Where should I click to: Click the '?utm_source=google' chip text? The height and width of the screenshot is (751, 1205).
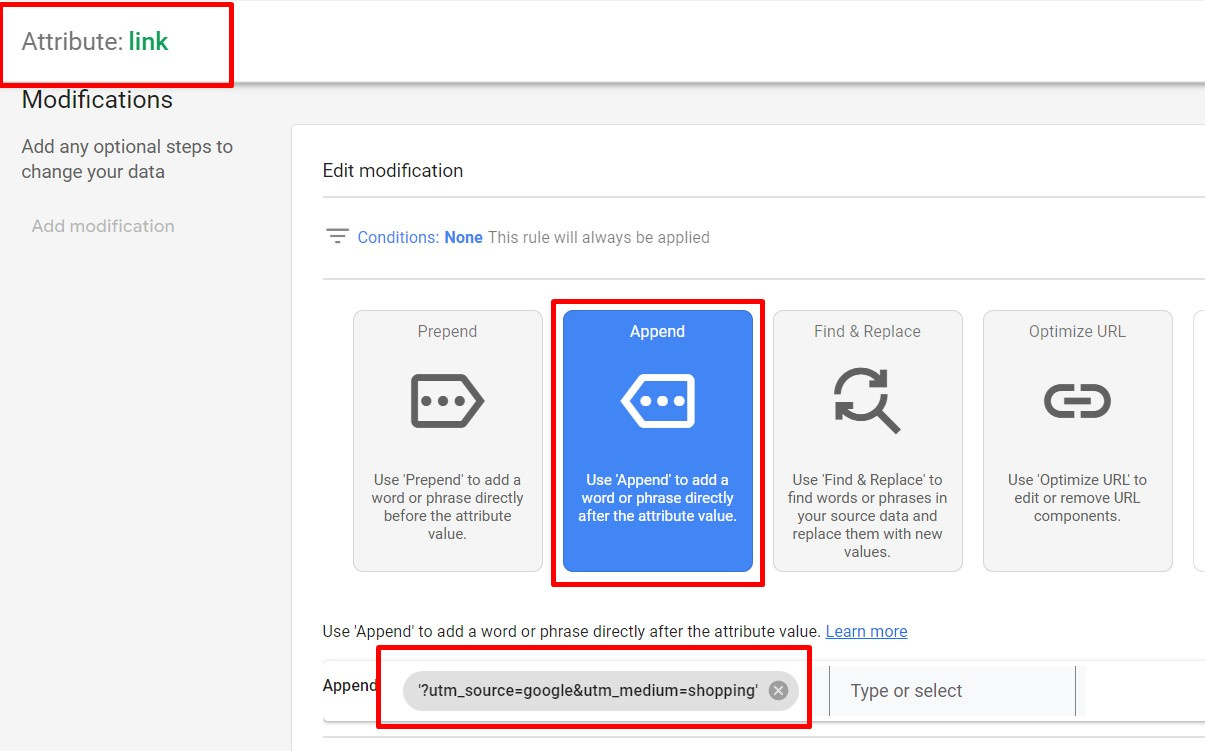[x=588, y=691]
